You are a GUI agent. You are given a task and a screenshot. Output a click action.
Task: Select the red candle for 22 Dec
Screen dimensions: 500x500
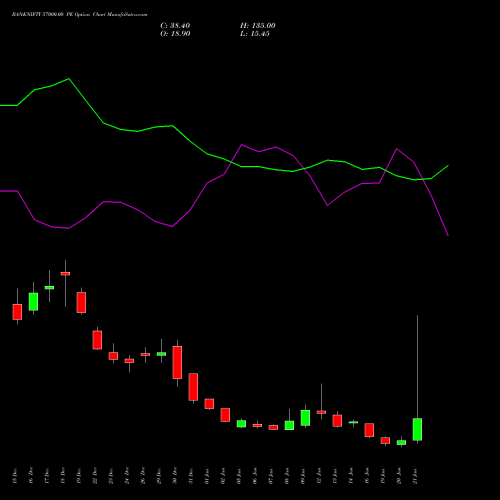[x=97, y=340]
